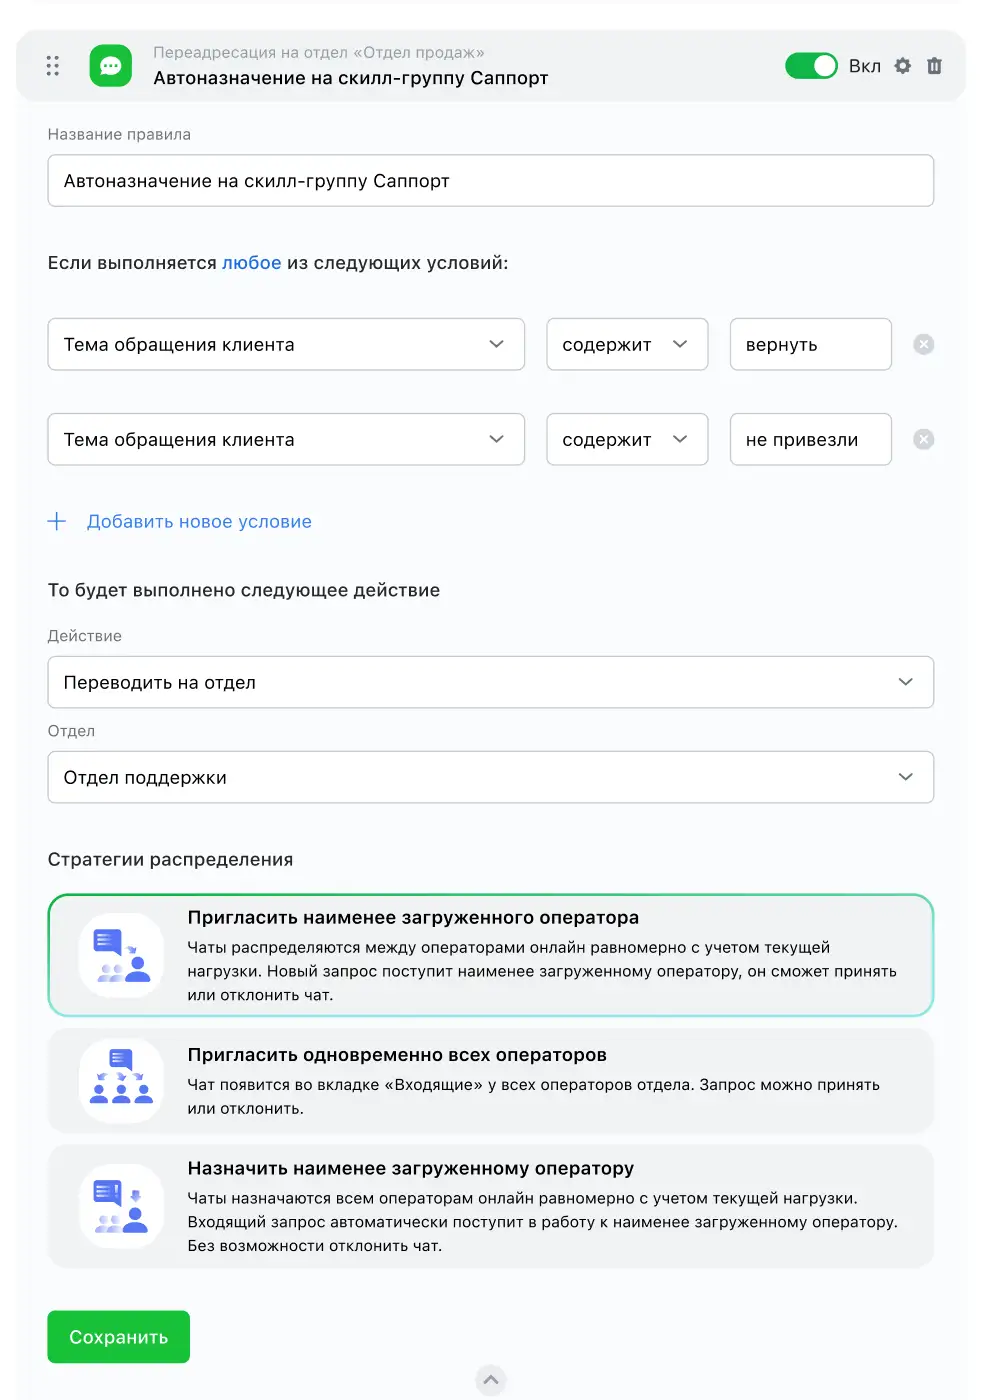The height and width of the screenshot is (1400, 985).
Task: Toggle the "Вкл" rule switch off
Action: pyautogui.click(x=811, y=66)
